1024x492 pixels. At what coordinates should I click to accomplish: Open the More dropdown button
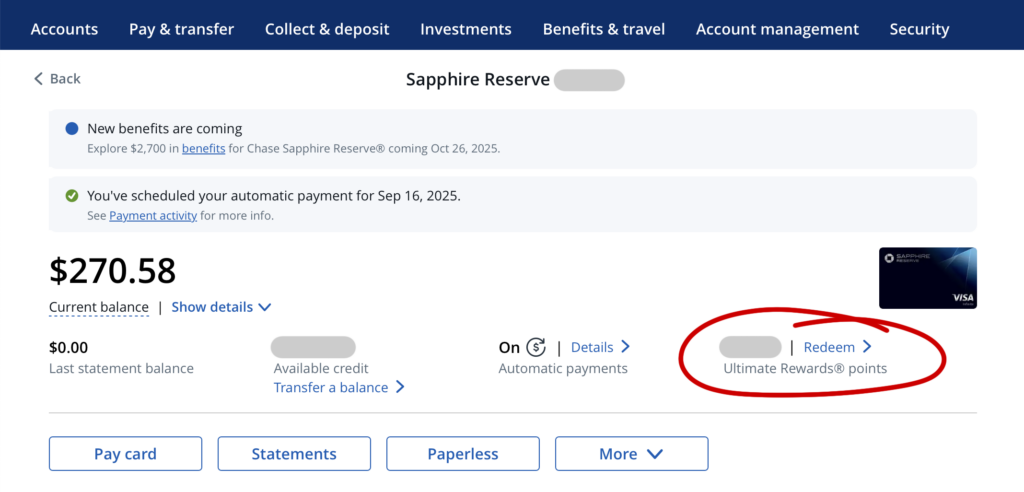pos(631,454)
